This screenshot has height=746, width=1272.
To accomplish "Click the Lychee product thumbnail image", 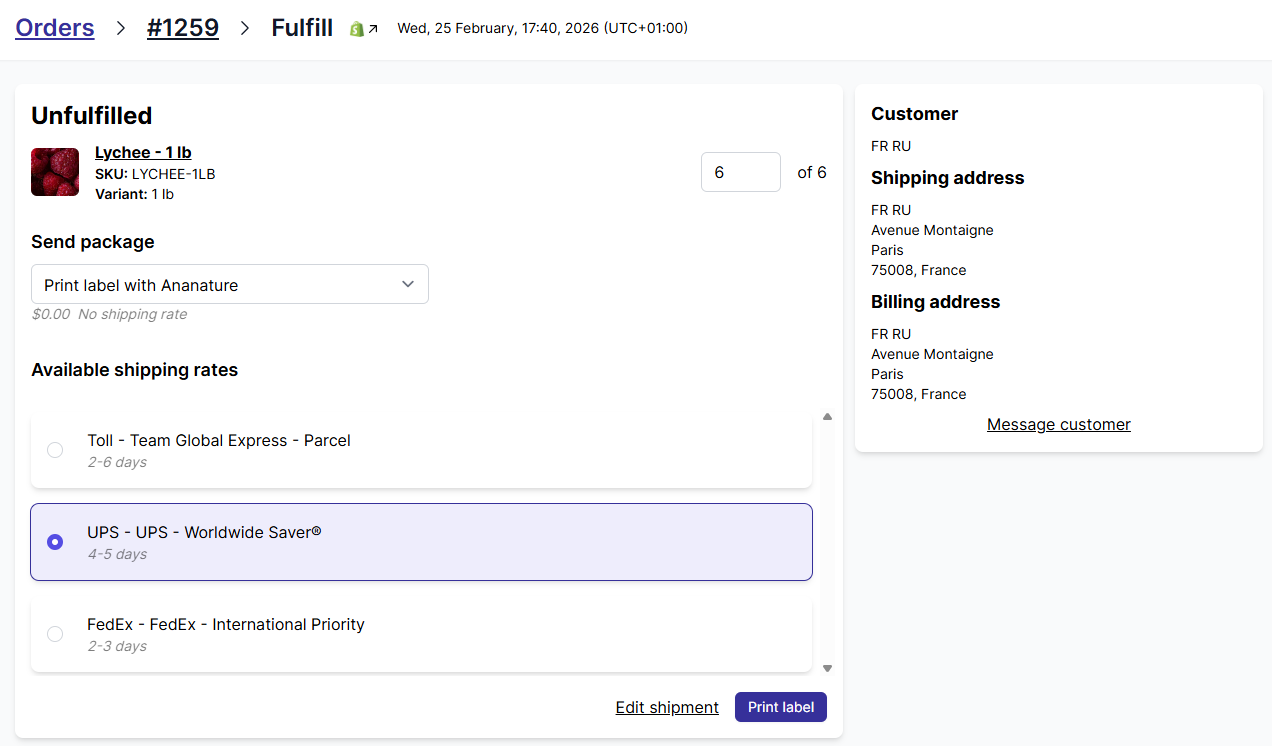I will coord(55,172).
